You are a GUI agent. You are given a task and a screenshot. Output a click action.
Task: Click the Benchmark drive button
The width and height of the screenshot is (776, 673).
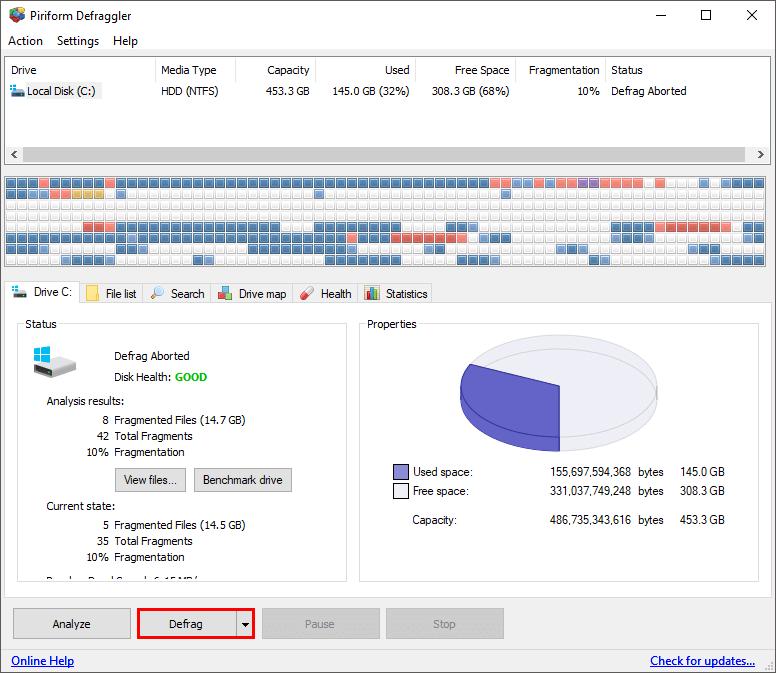click(x=243, y=480)
